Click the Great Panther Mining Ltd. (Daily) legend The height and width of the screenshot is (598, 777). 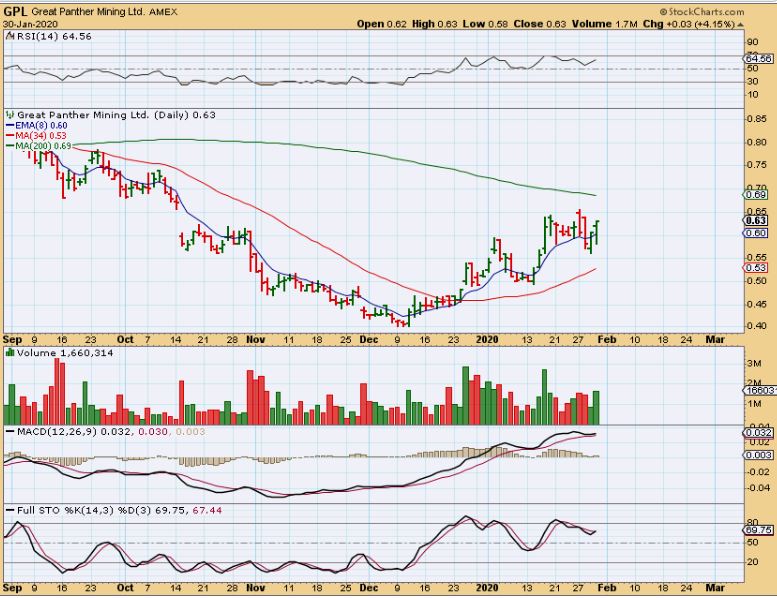[116, 115]
